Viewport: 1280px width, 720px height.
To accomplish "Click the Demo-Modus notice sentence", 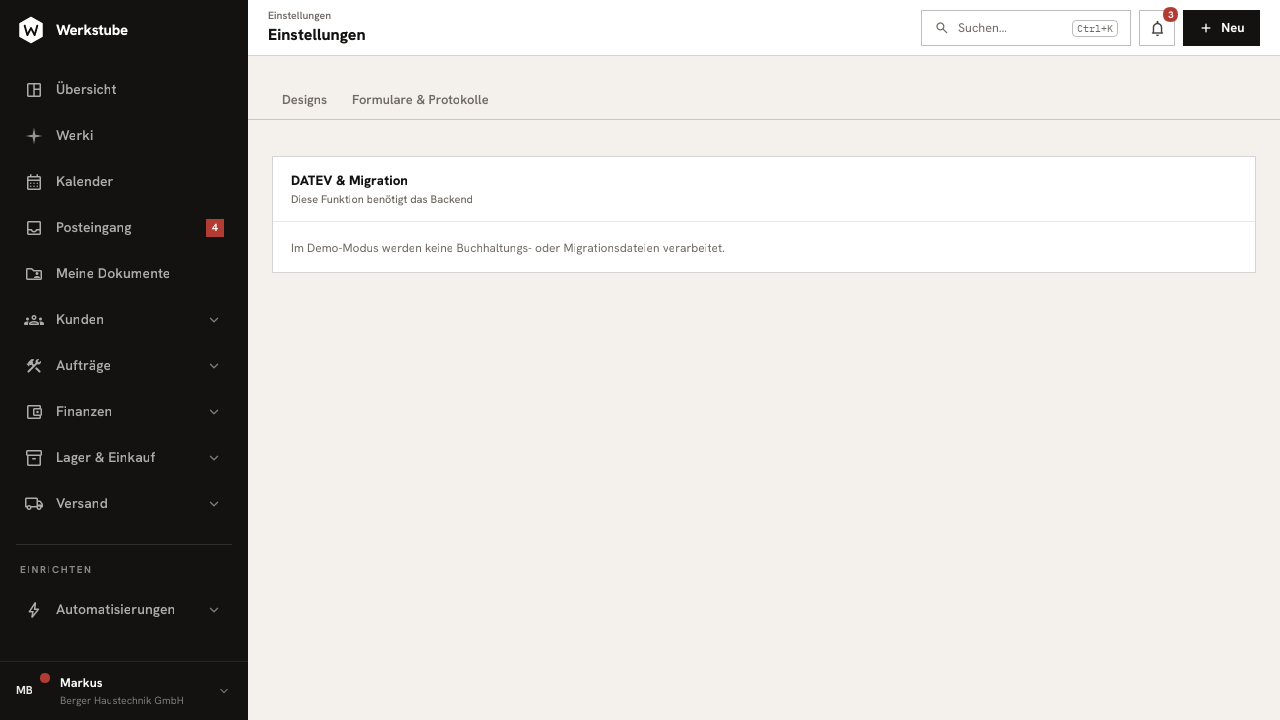I will [x=508, y=248].
